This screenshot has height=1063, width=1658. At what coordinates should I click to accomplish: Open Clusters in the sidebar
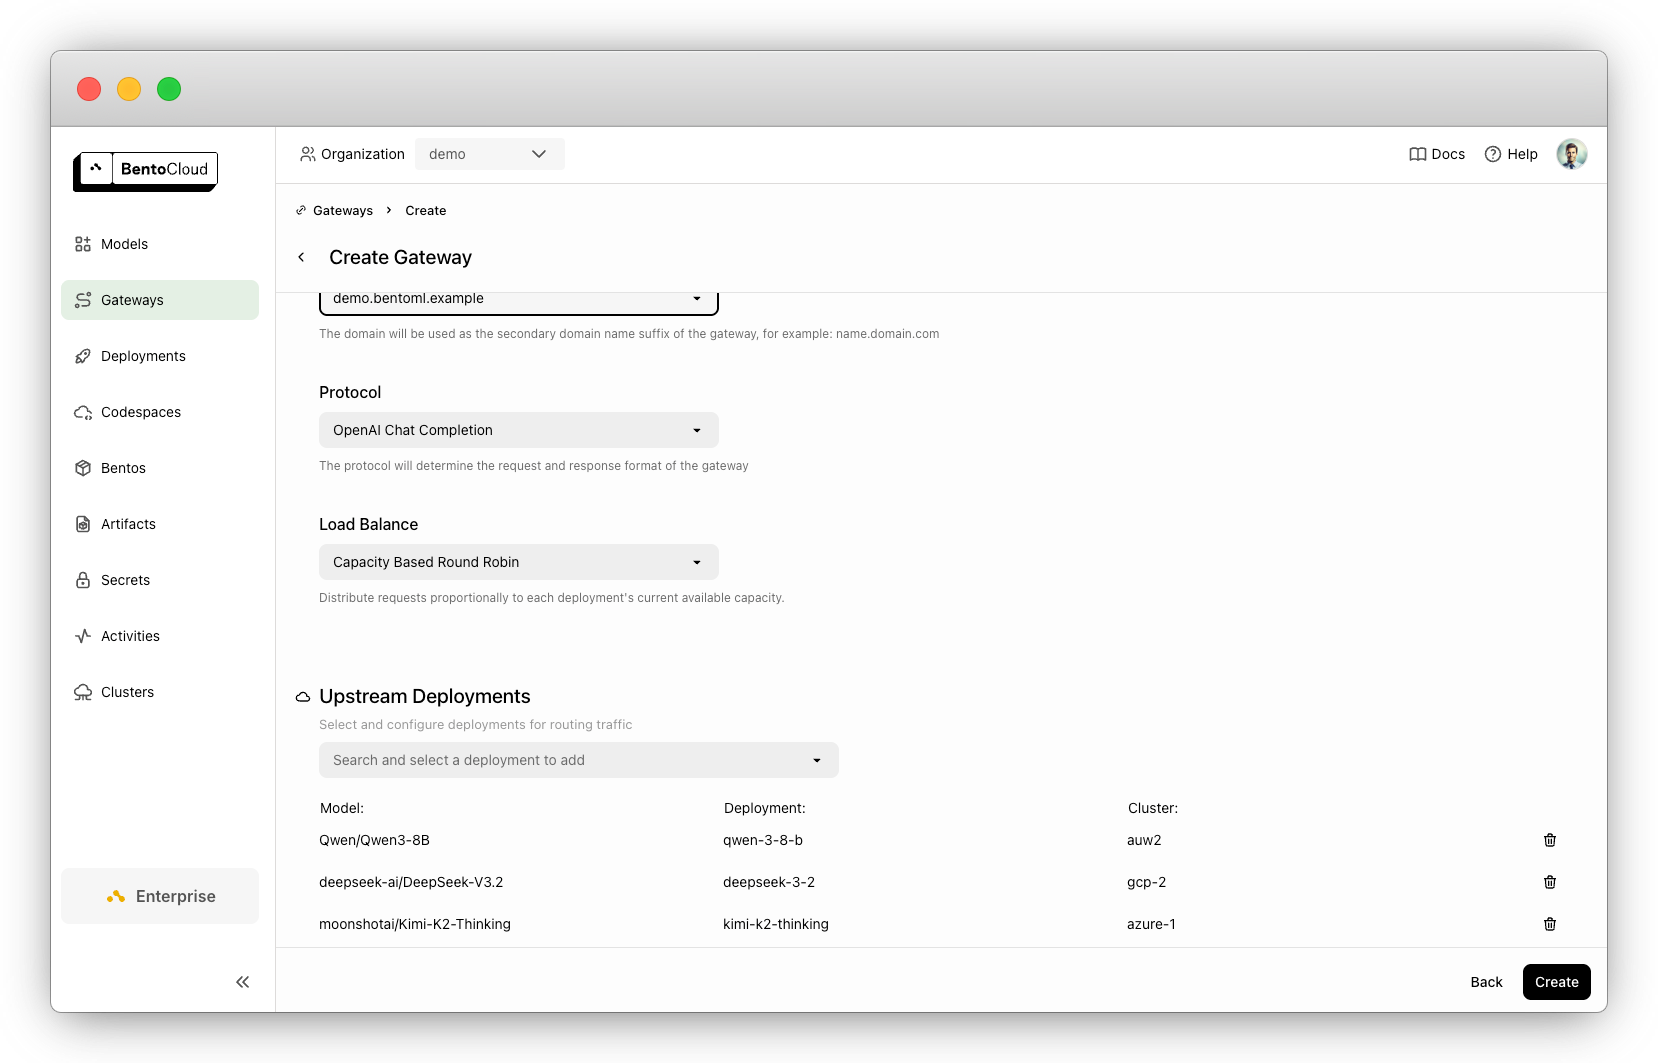point(160,692)
